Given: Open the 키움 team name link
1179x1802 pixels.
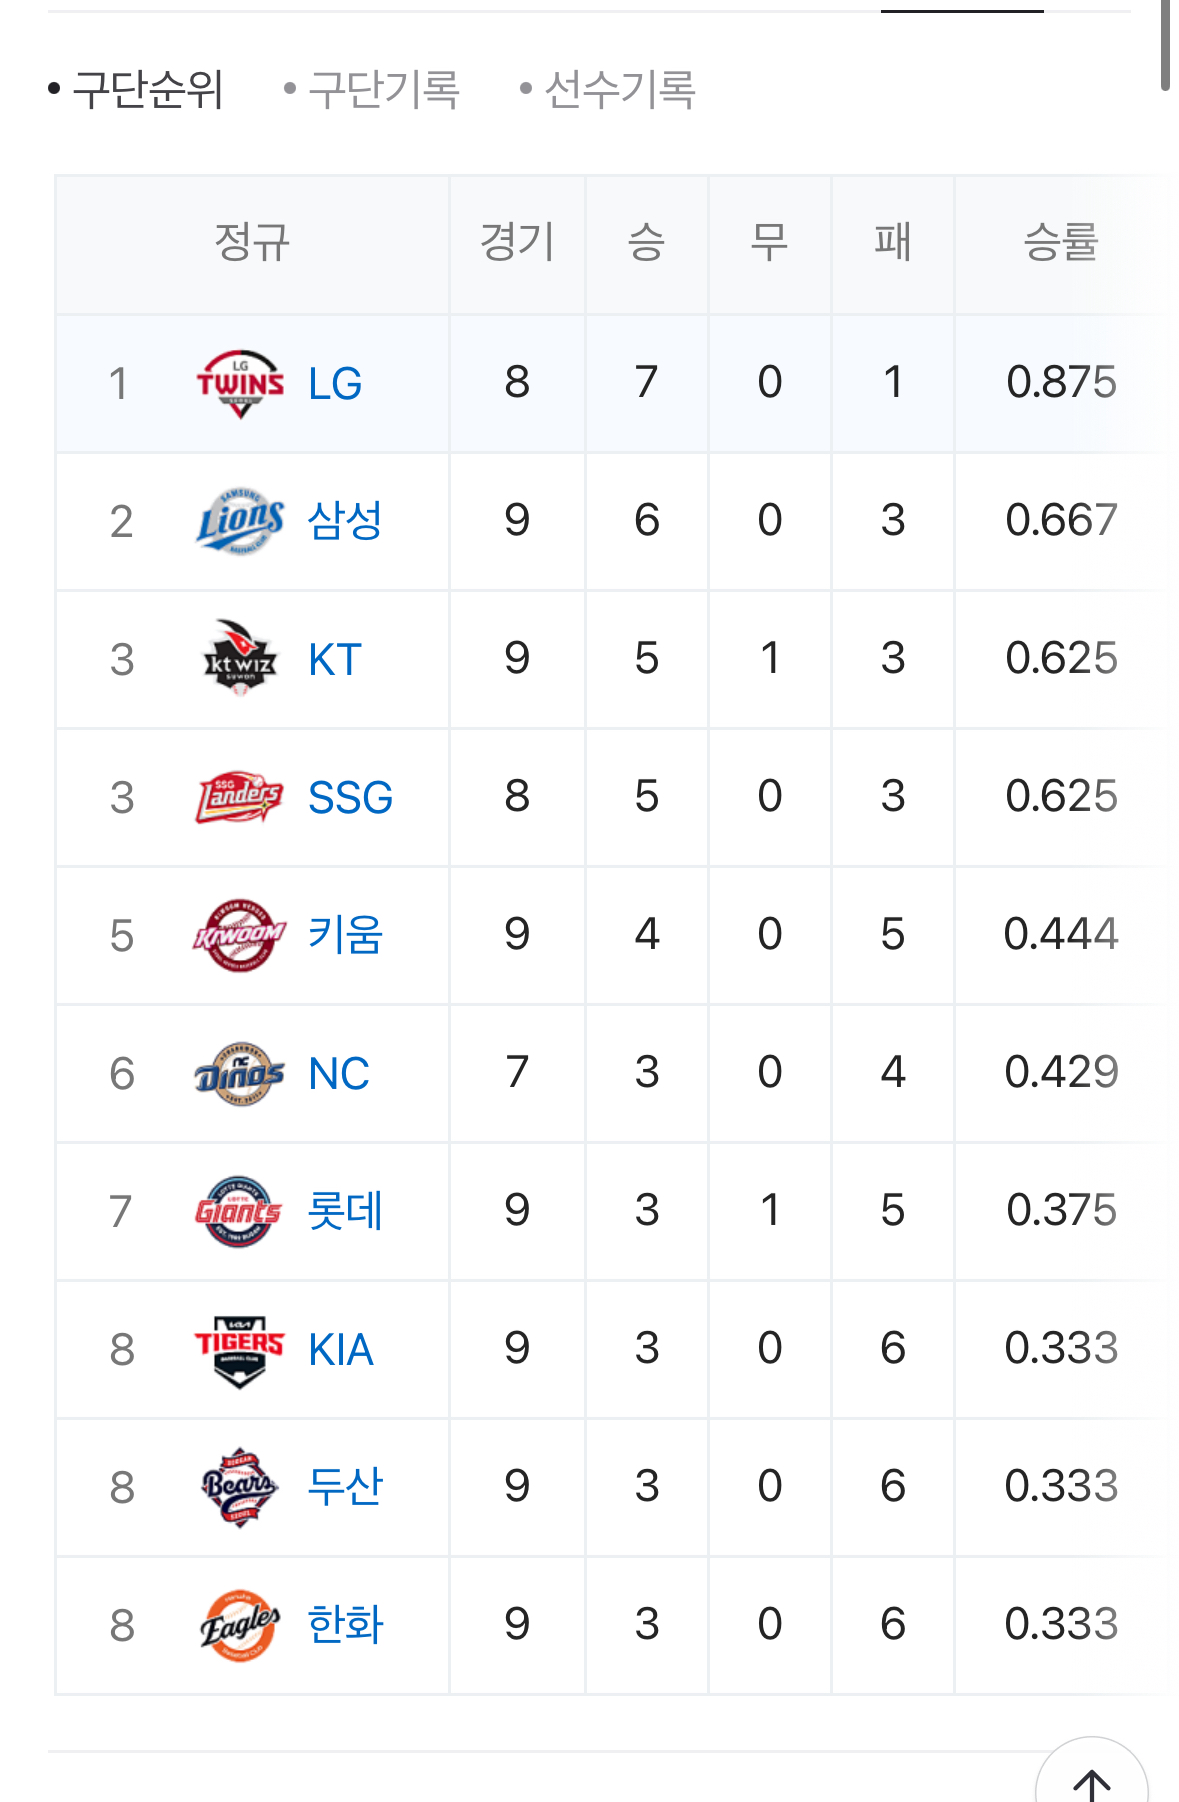Looking at the screenshot, I should 345,935.
